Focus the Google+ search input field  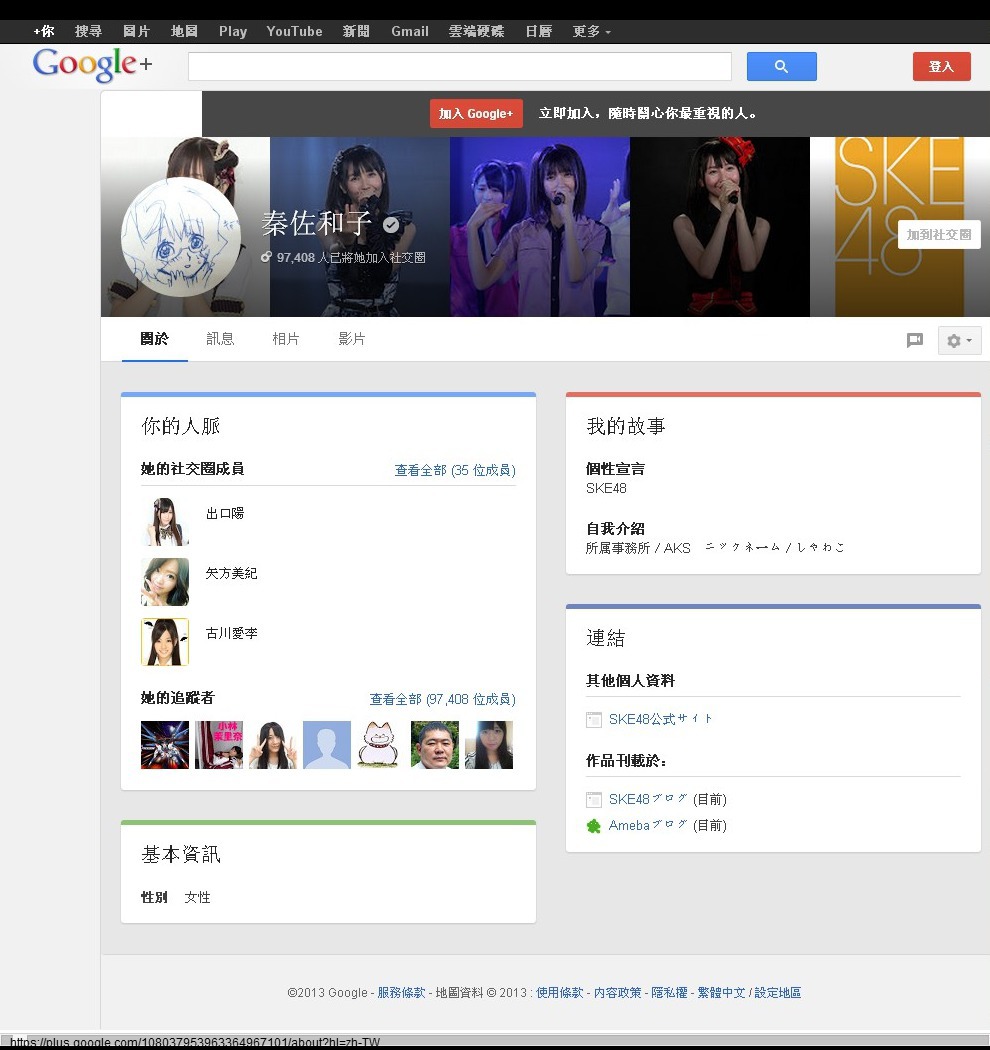pos(459,66)
